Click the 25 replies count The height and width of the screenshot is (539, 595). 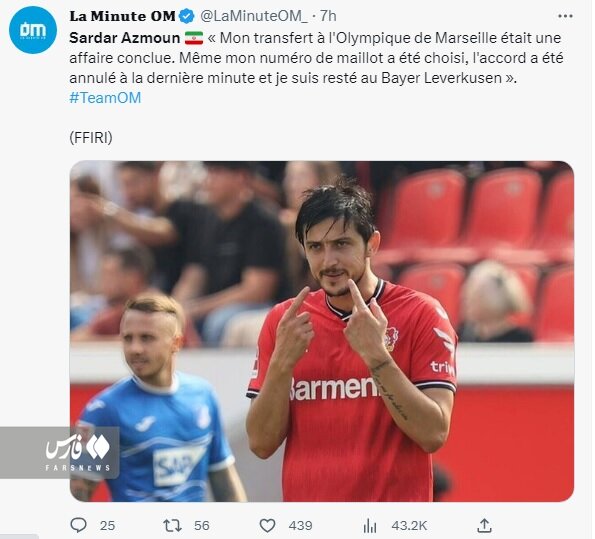(107, 526)
